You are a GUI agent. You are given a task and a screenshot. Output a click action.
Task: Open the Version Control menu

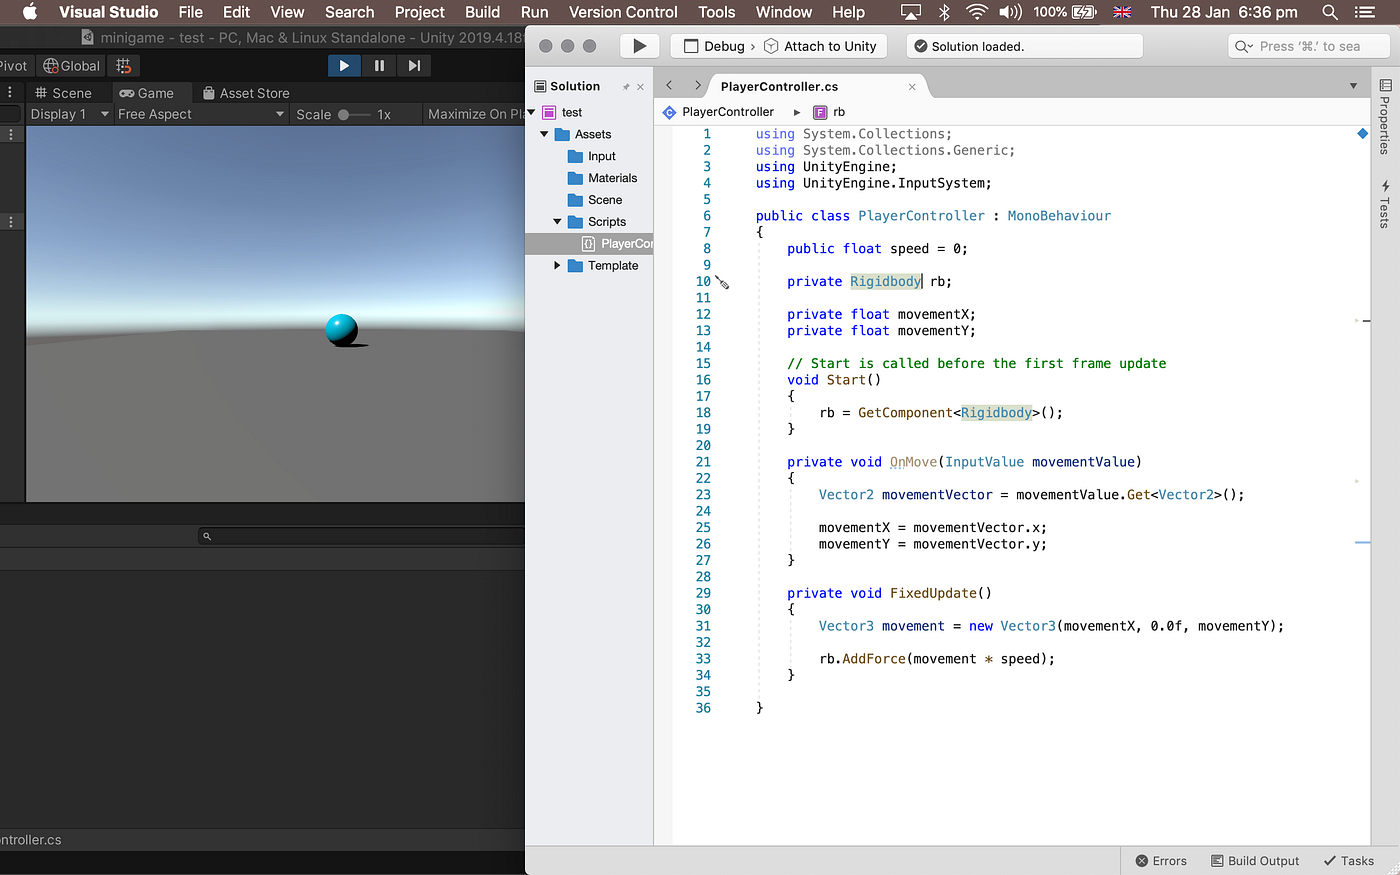(x=623, y=12)
